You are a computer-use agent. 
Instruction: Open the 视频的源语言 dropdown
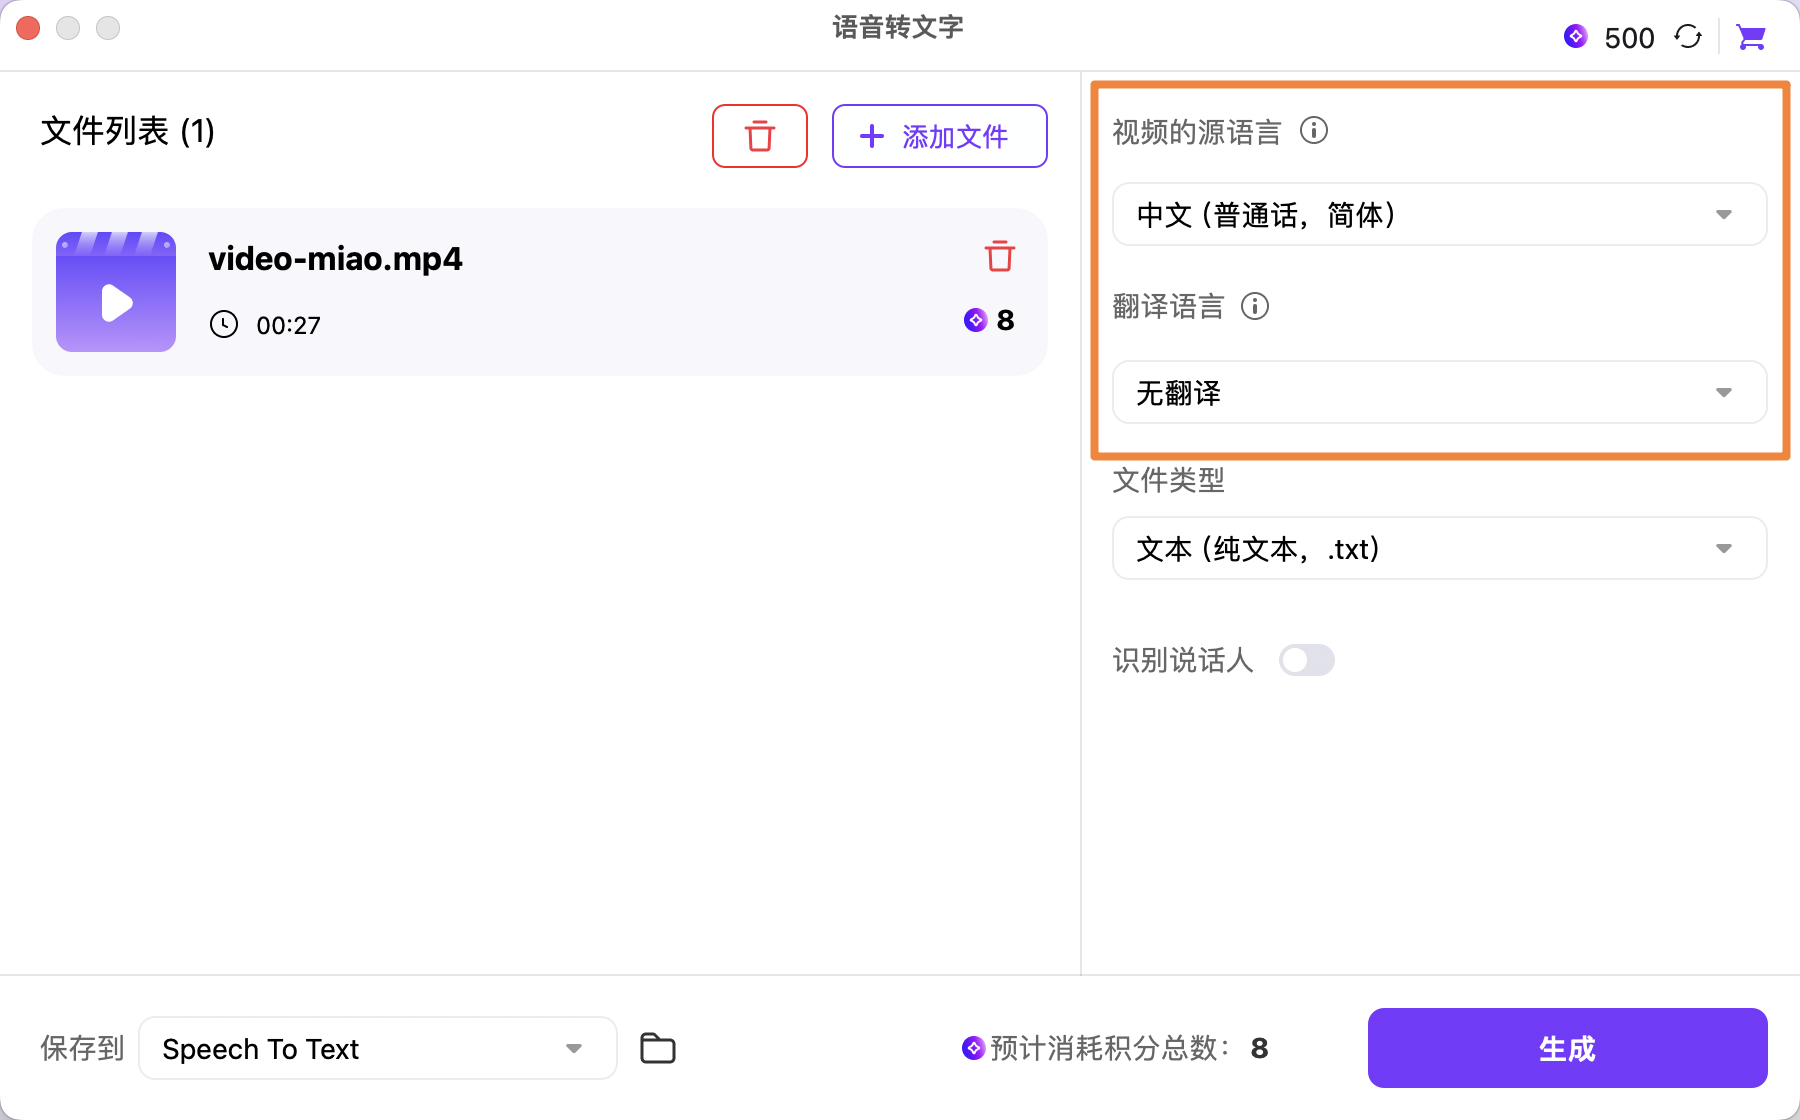[x=1439, y=214]
